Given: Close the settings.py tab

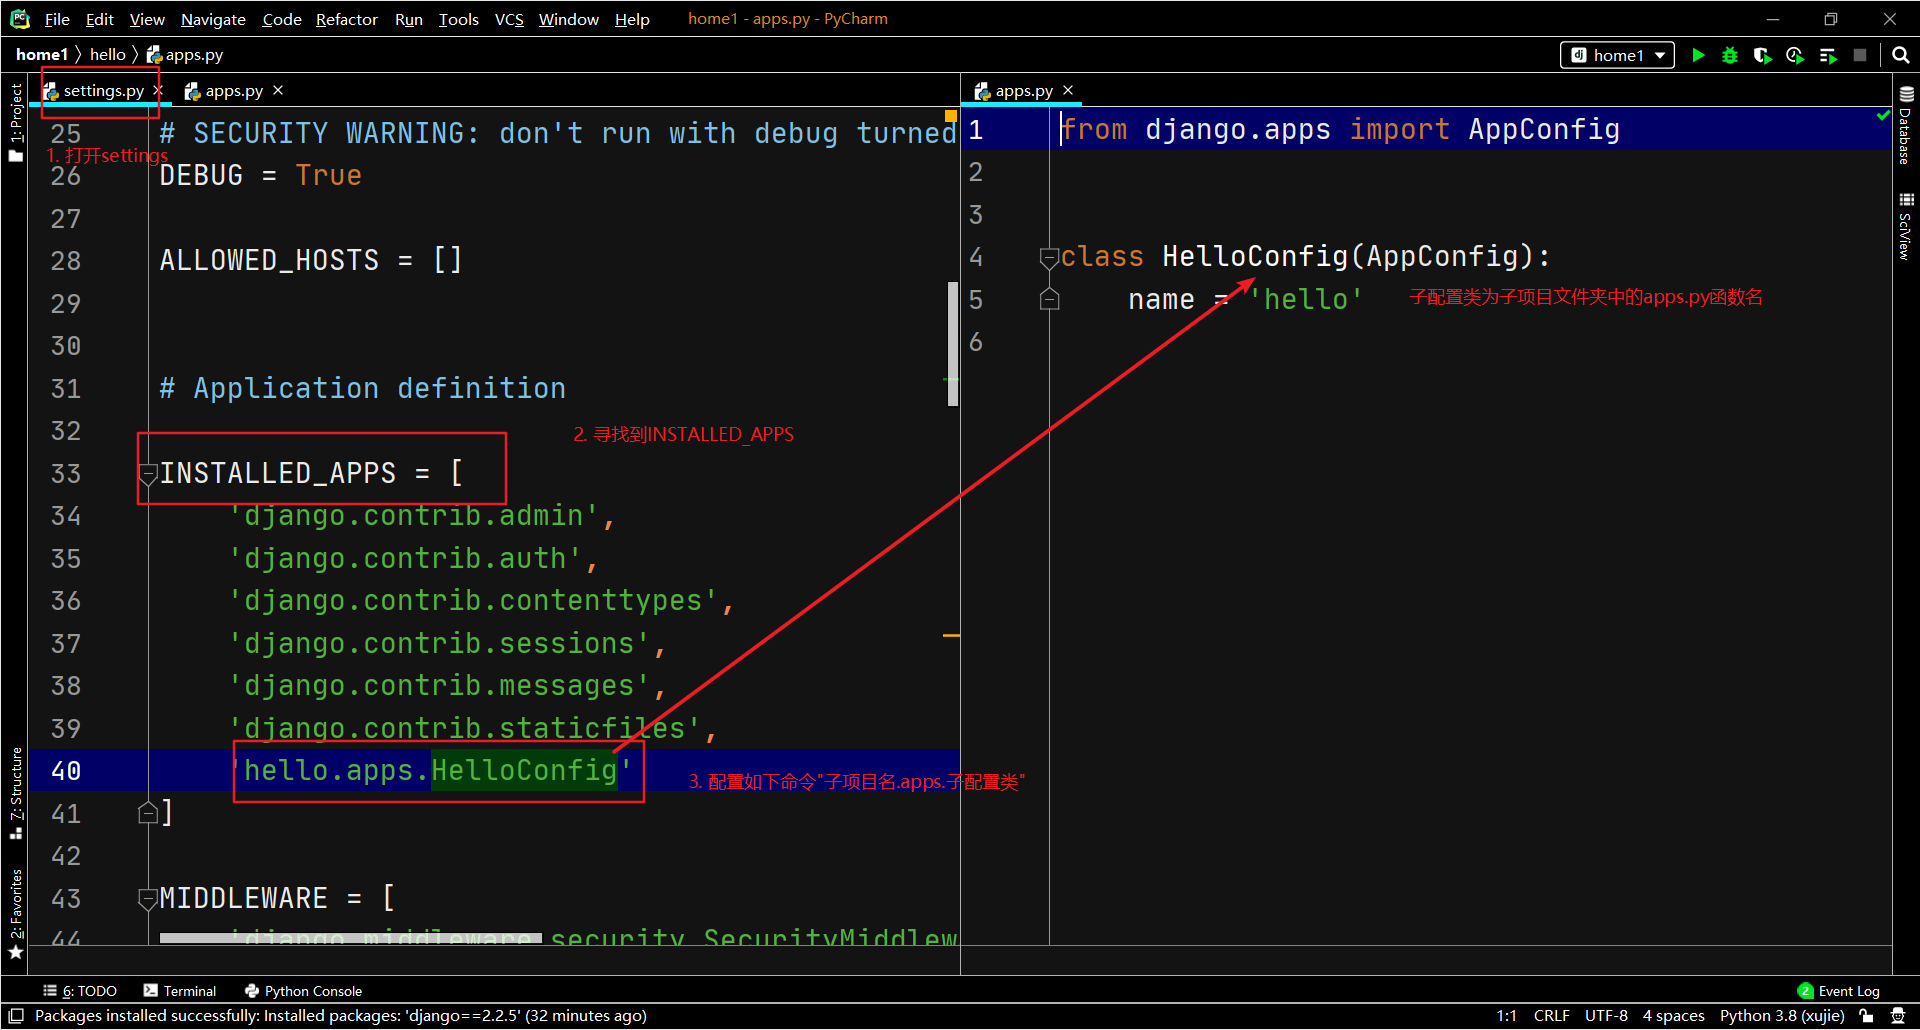Looking at the screenshot, I should coord(158,90).
